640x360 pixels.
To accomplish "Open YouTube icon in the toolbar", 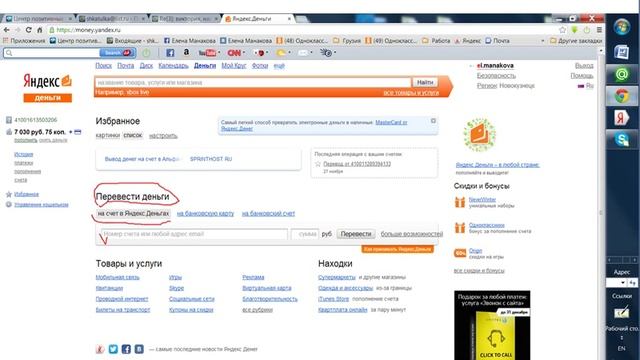I will coord(207,53).
